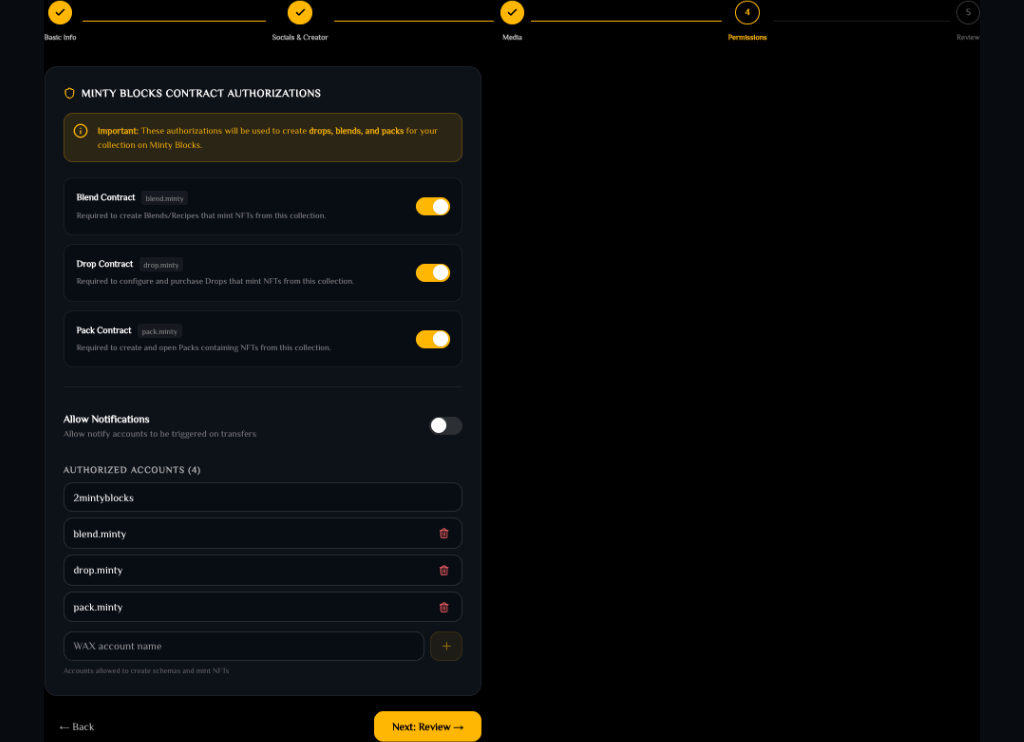
Task: Click the Blend Contract label
Action: click(x=106, y=197)
